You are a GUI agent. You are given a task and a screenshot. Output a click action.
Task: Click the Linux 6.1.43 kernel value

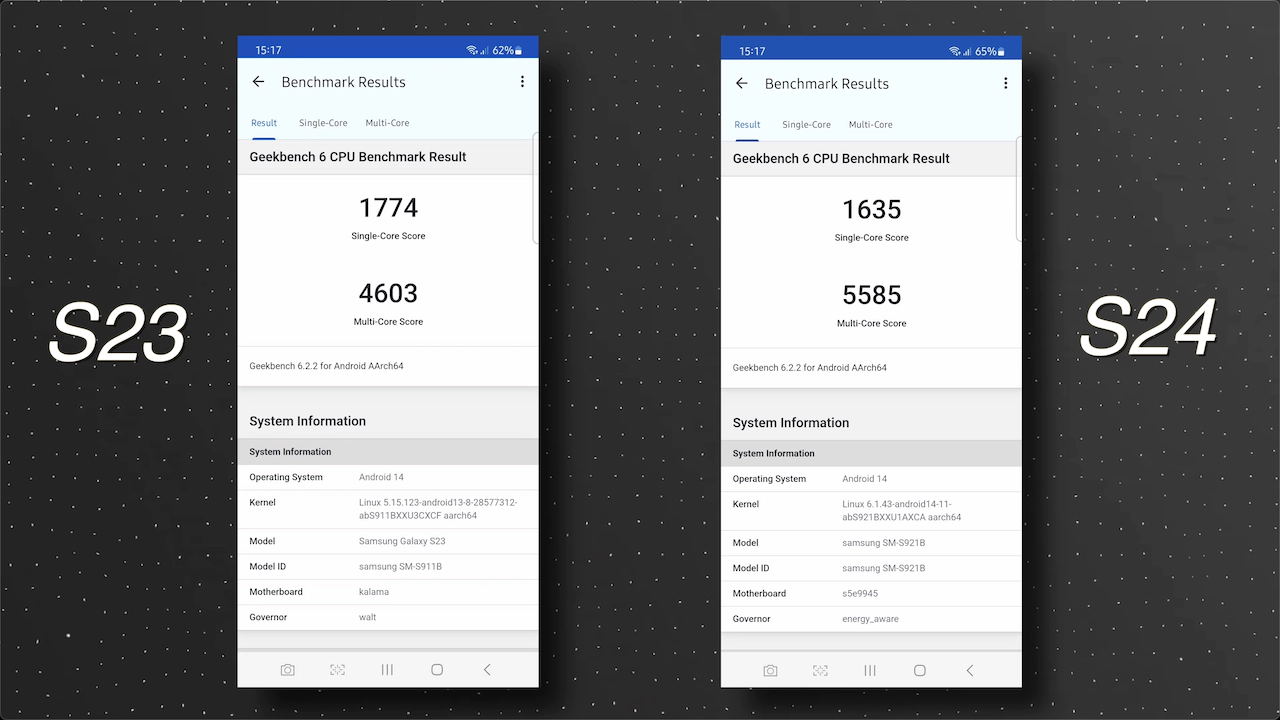point(901,511)
